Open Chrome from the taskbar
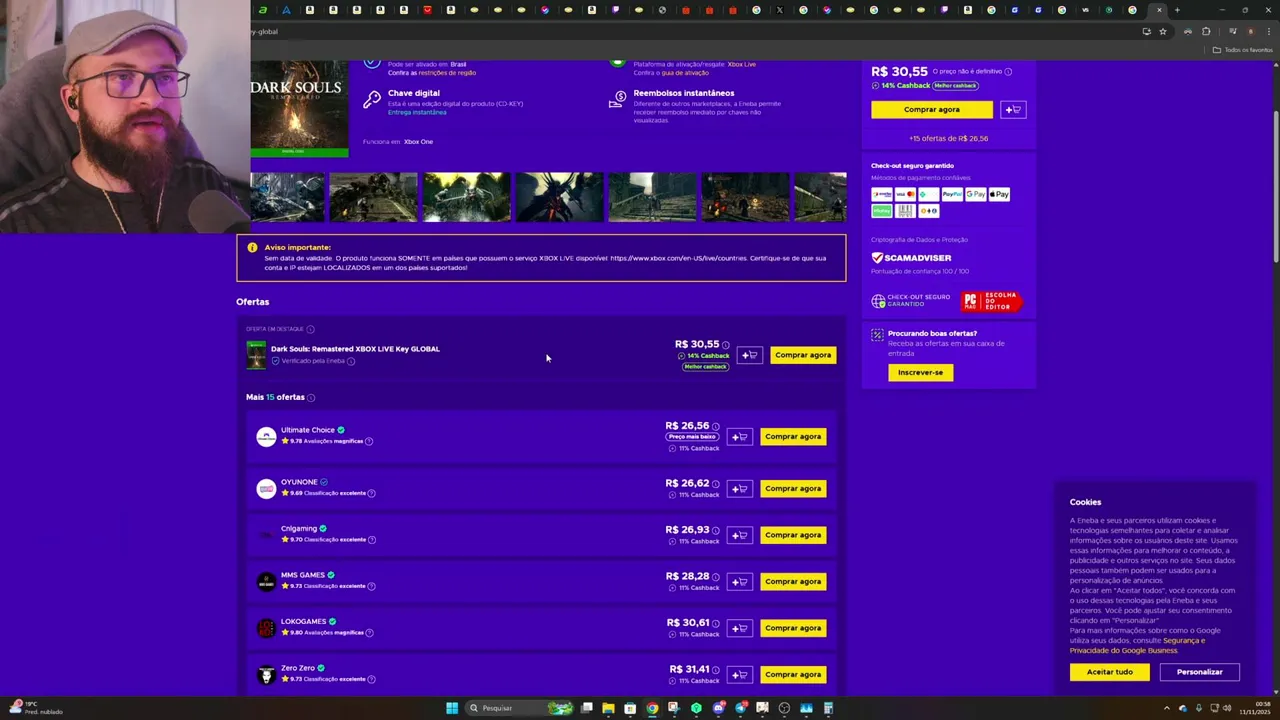The image size is (1280, 720). [x=652, y=708]
